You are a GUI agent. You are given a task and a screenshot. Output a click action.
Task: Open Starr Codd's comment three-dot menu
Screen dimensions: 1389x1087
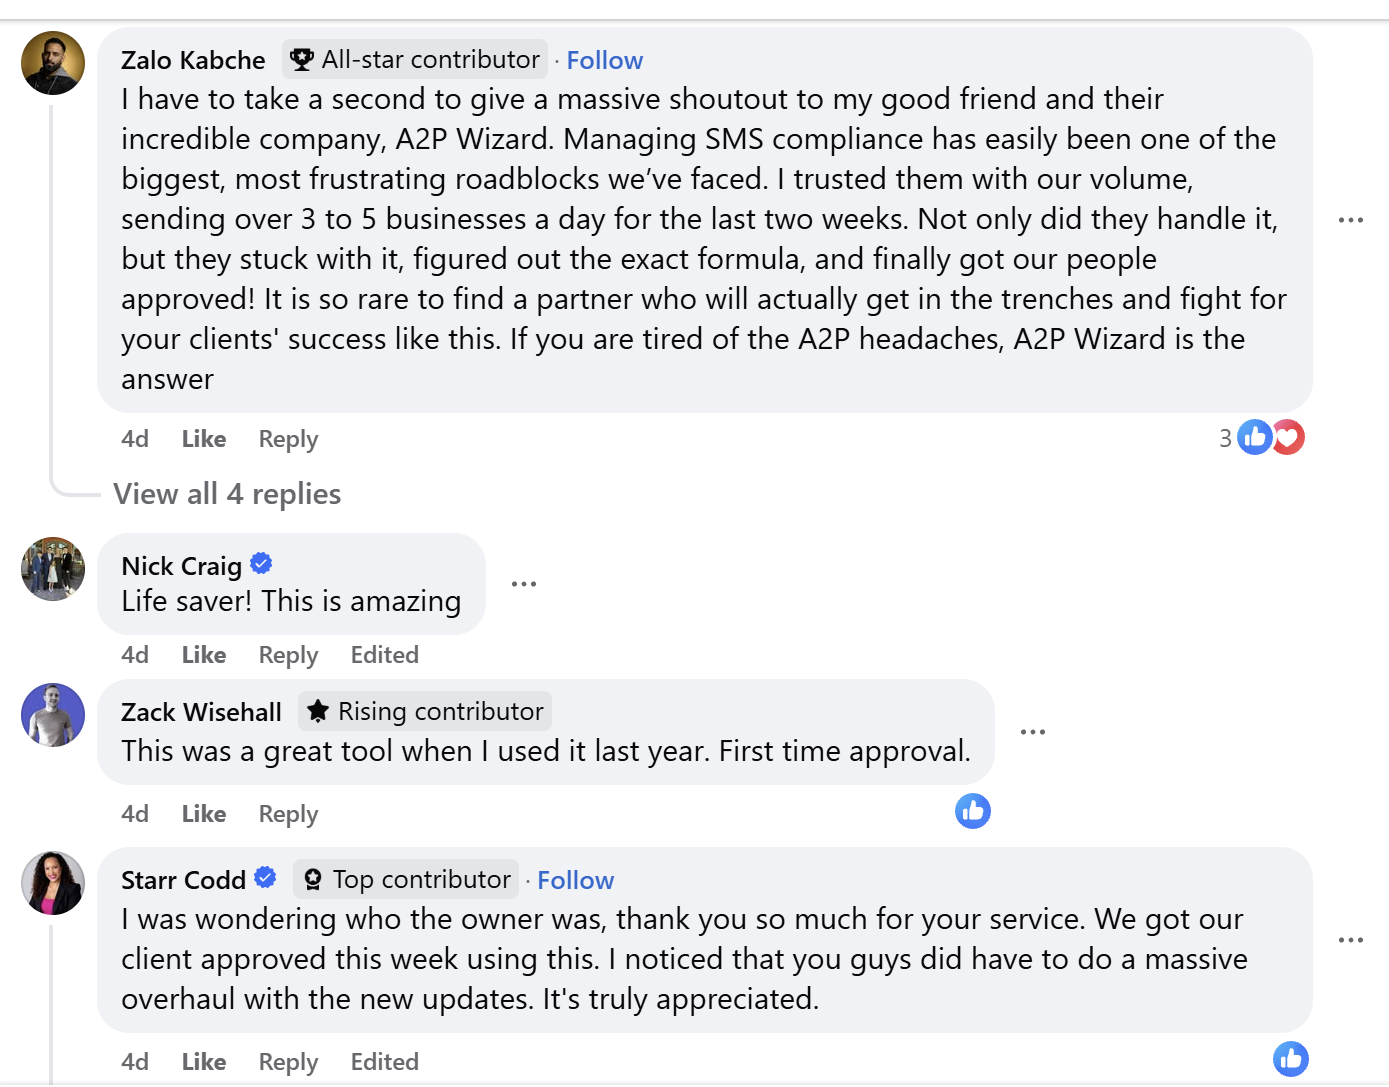coord(1350,940)
